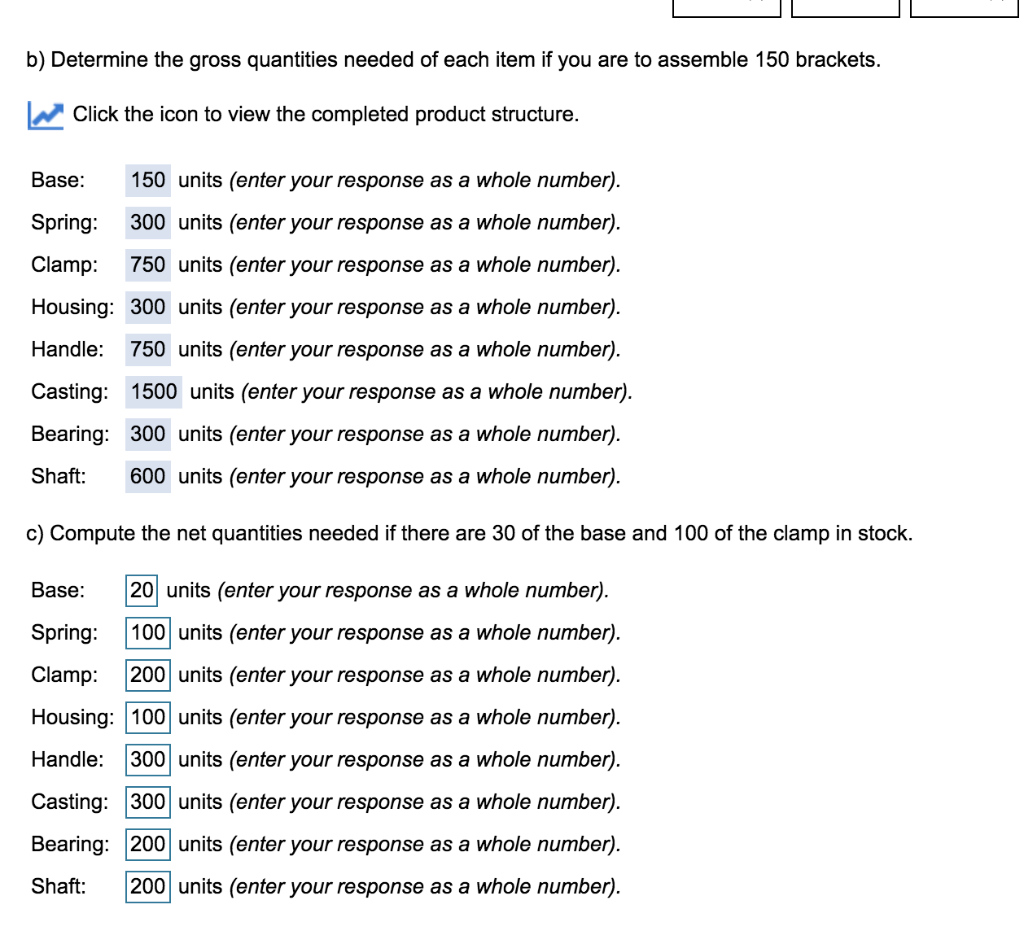Click the gross Clamp quantity field showing 750
Viewport: 1024px width, 944px height.
click(148, 265)
